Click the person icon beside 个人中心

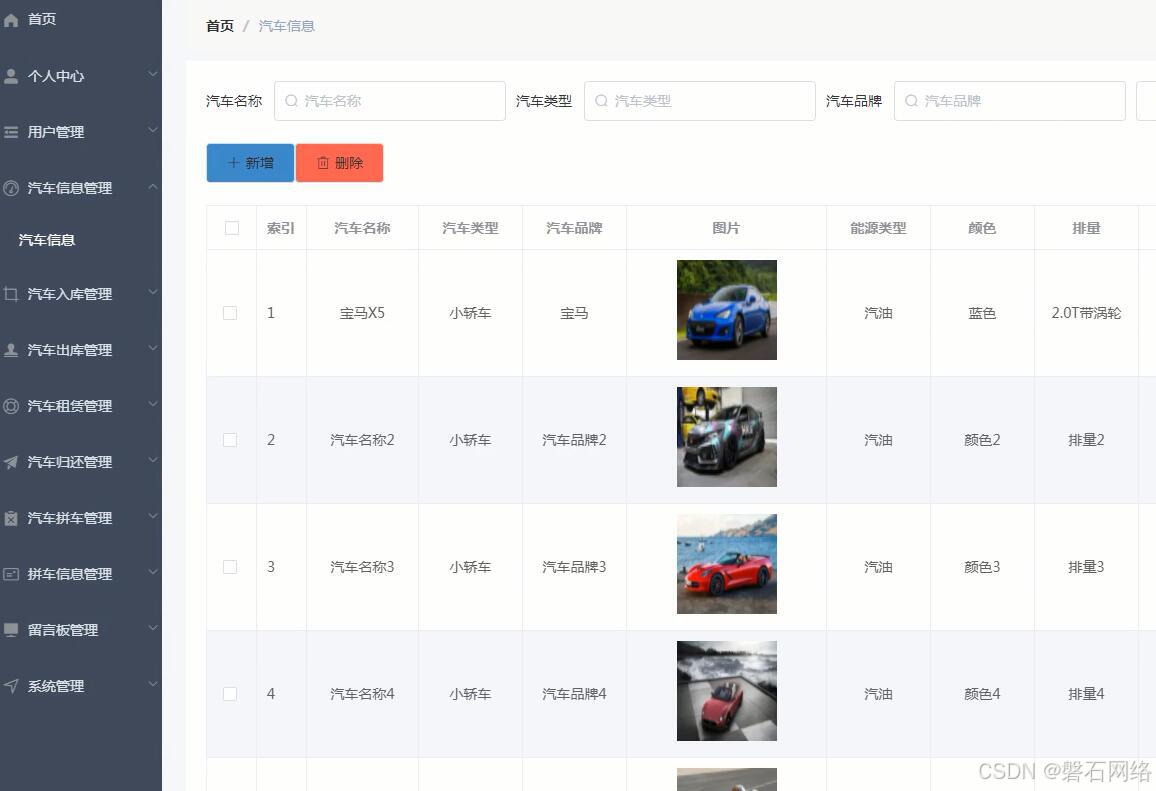[x=11, y=76]
